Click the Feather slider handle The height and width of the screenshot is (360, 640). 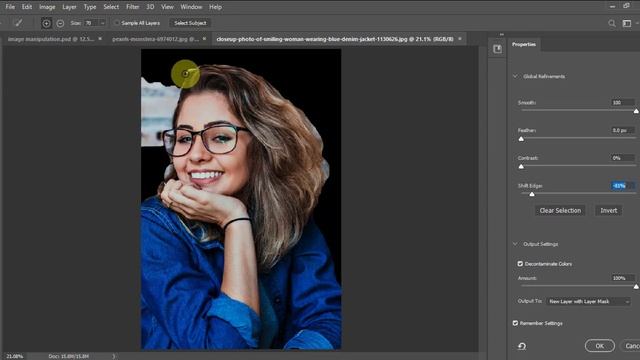[x=521, y=139]
